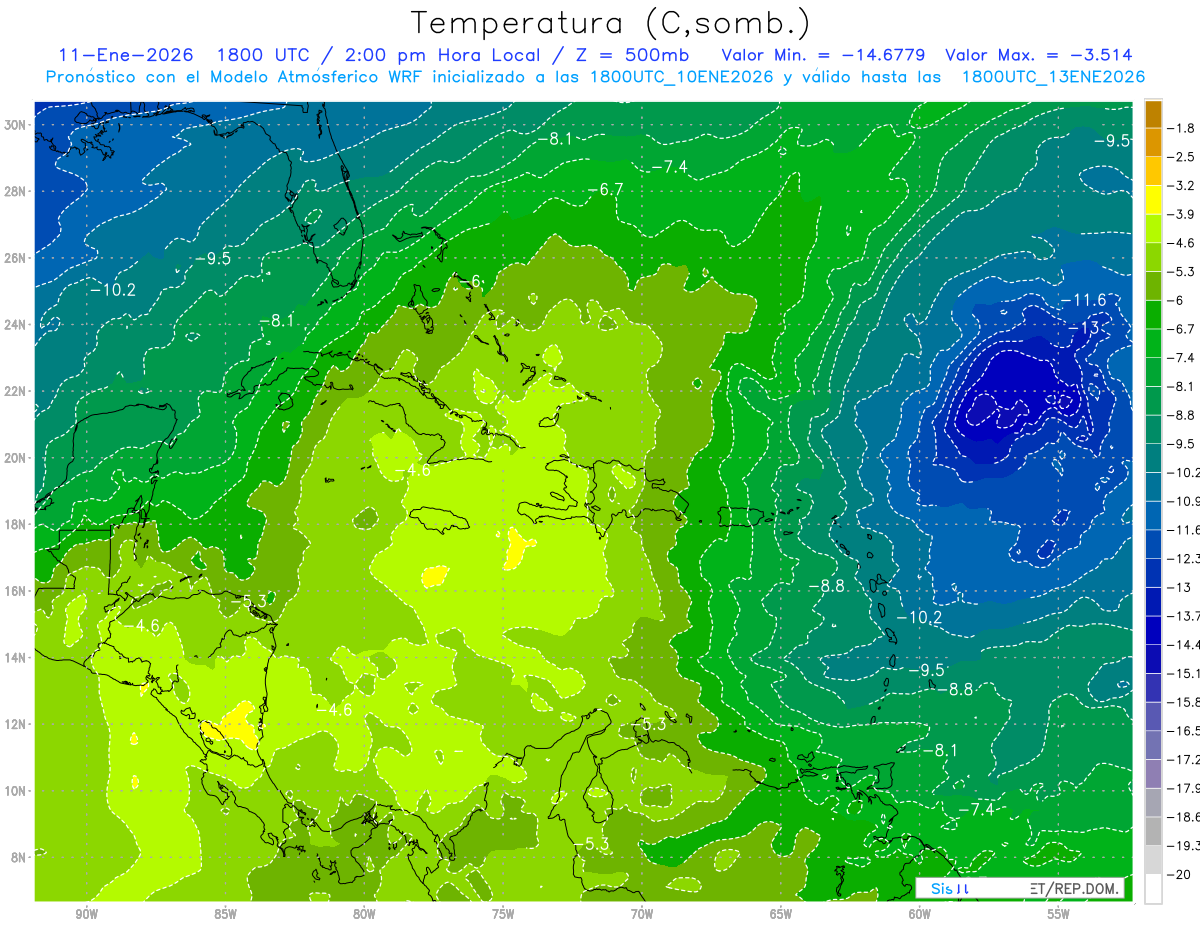Click the colorbar value '-12.3'
This screenshot has width=1200, height=927.
[x=1184, y=559]
